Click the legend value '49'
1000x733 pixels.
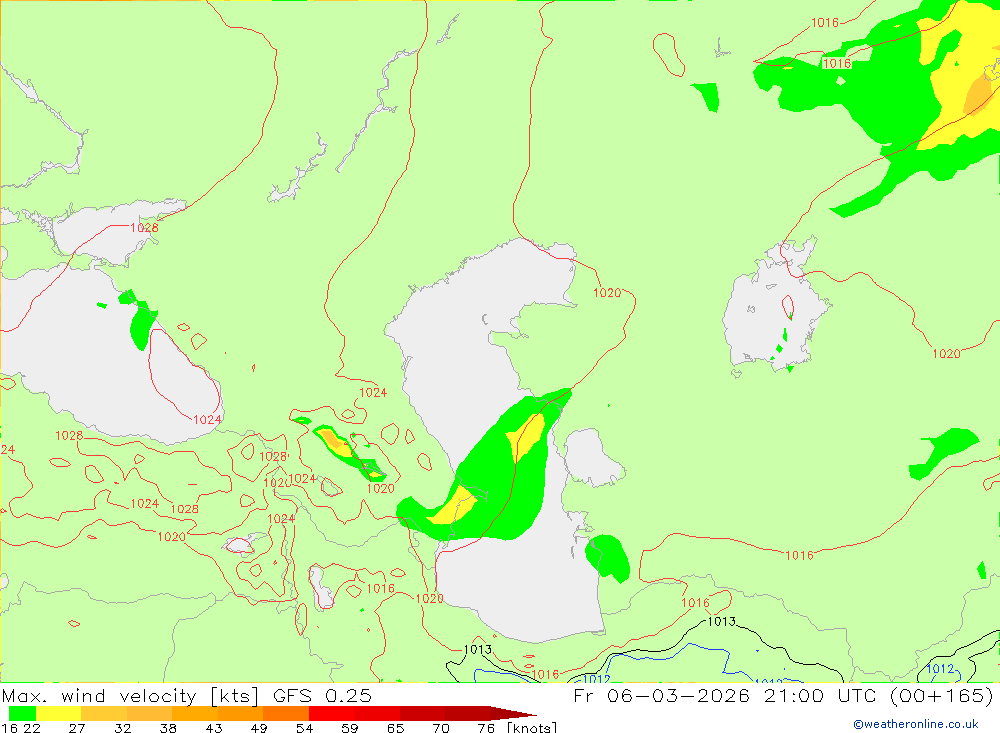(x=259, y=727)
